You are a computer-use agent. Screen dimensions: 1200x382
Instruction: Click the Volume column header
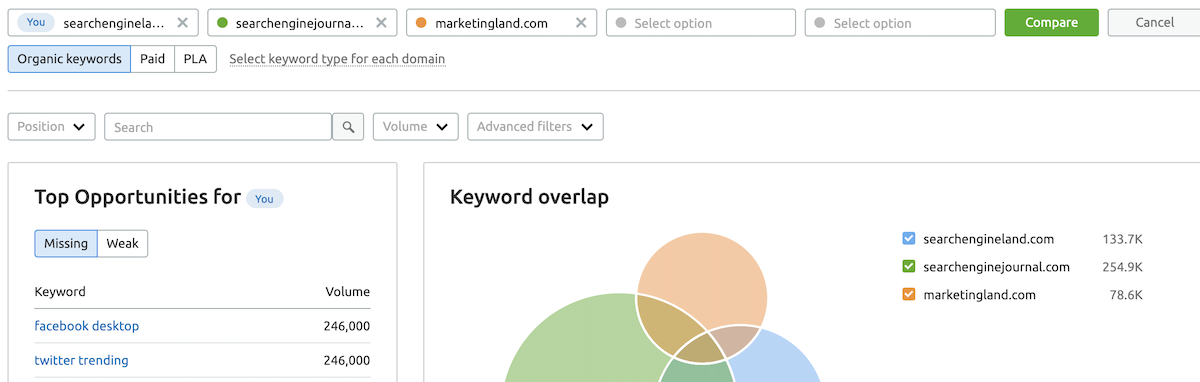[x=348, y=292]
